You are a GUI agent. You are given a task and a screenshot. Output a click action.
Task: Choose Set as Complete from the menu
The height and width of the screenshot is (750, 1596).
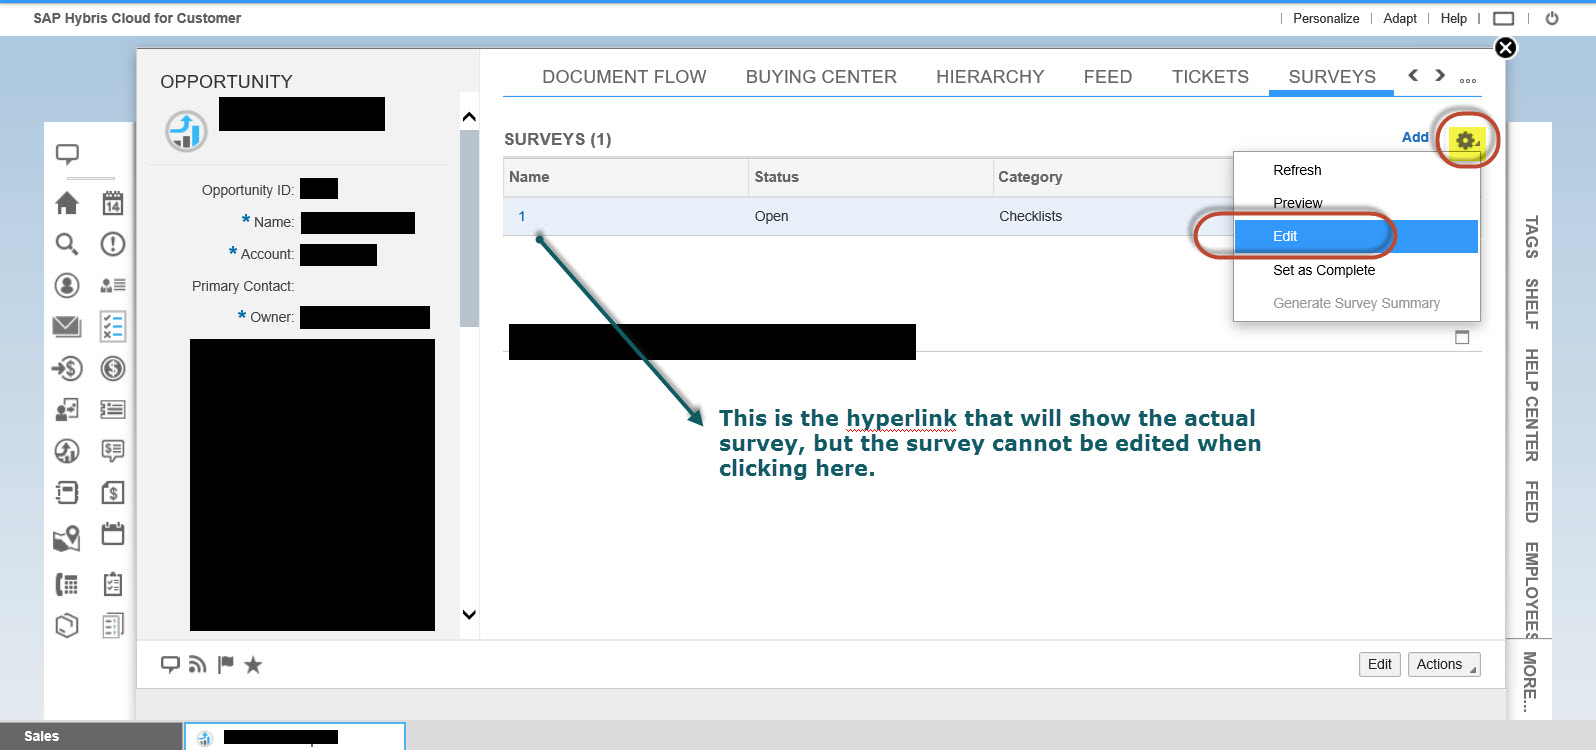pos(1356,270)
